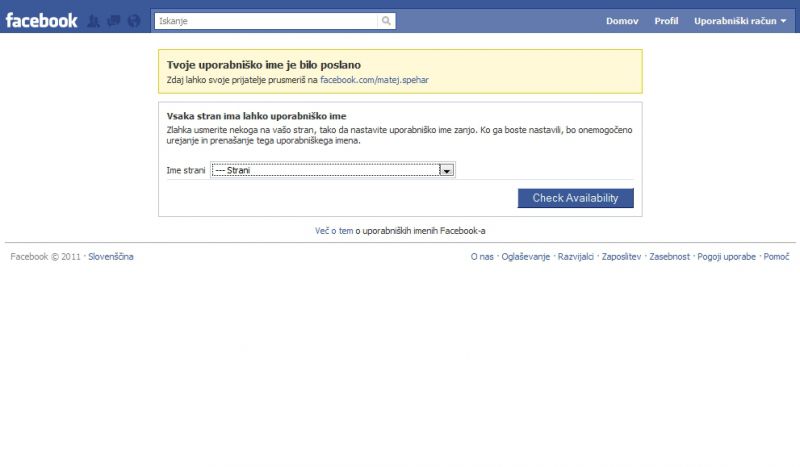This screenshot has height=467, width=800.
Task: Open the Pomoč footer link
Action: click(776, 257)
